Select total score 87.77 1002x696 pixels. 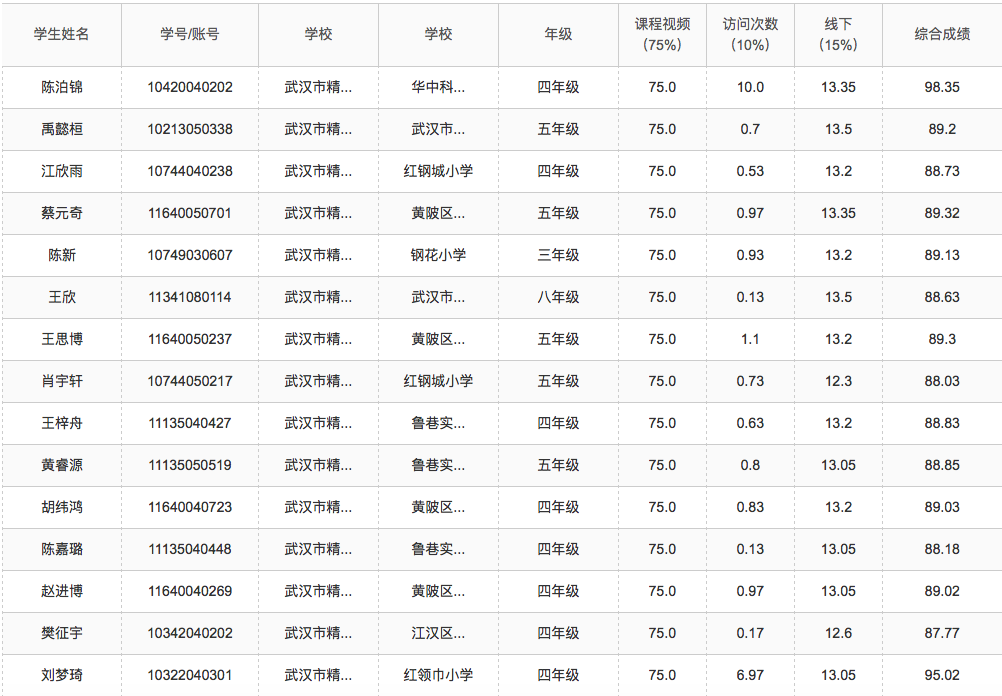pos(942,633)
